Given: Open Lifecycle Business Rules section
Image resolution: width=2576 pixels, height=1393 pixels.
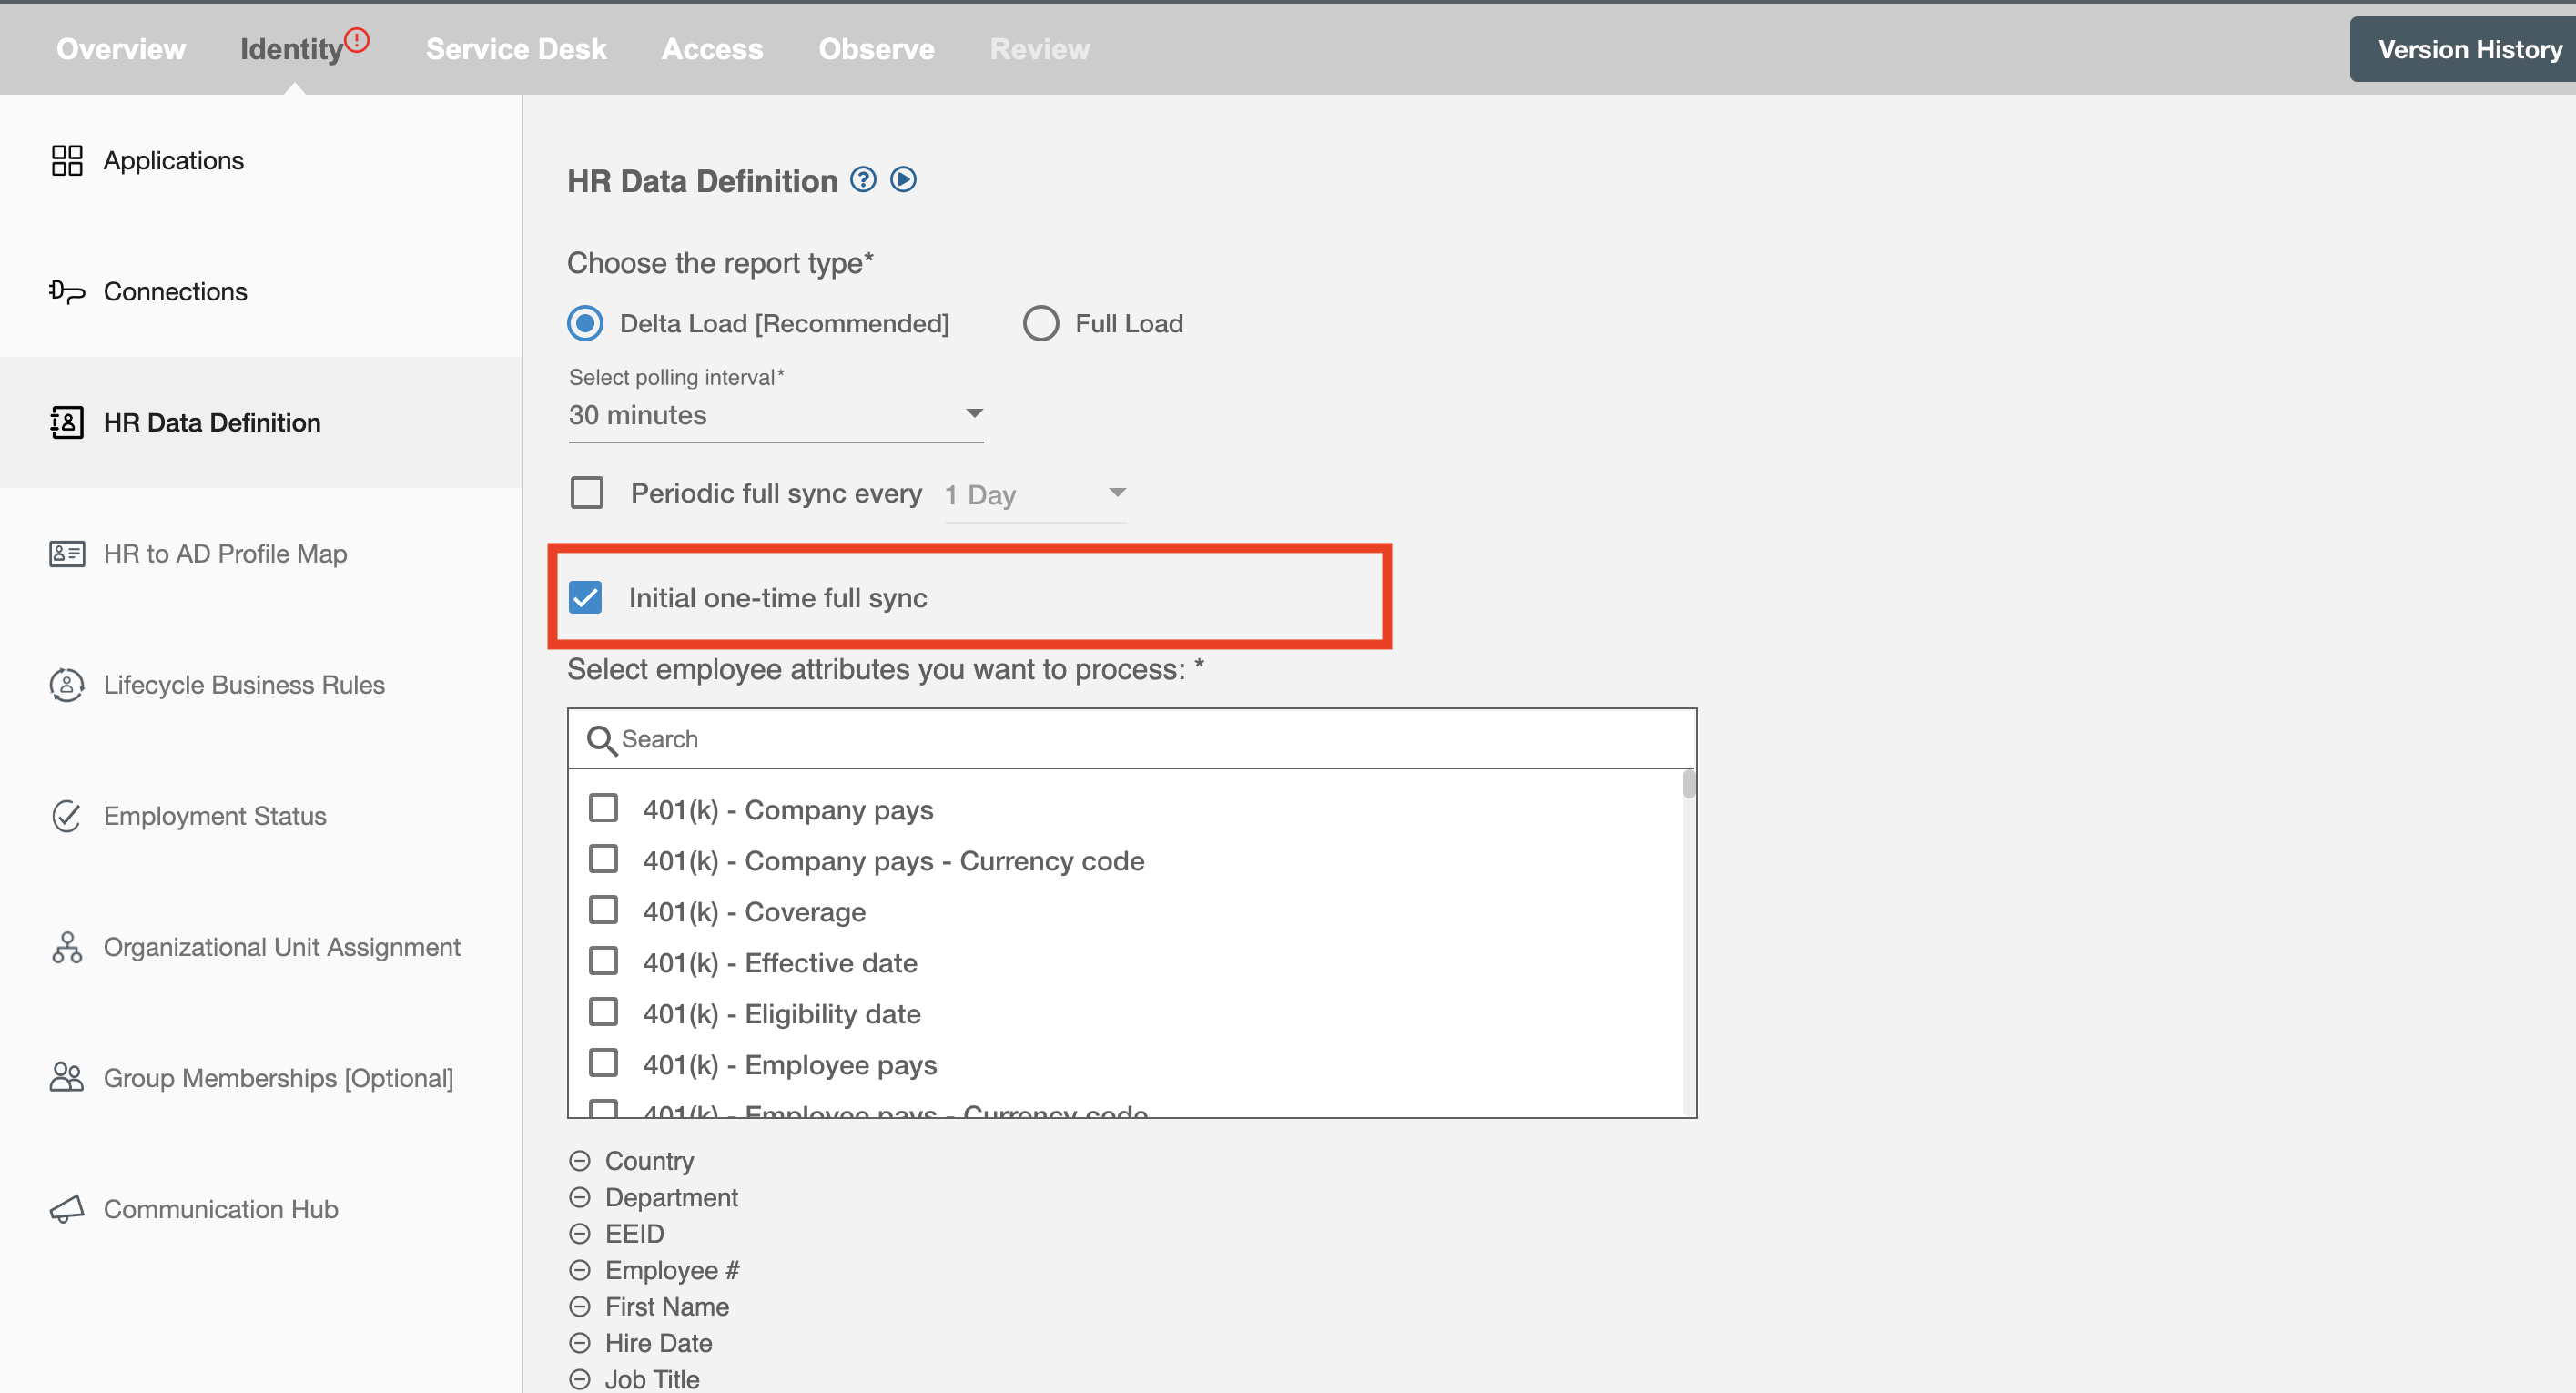Looking at the screenshot, I should (244, 684).
